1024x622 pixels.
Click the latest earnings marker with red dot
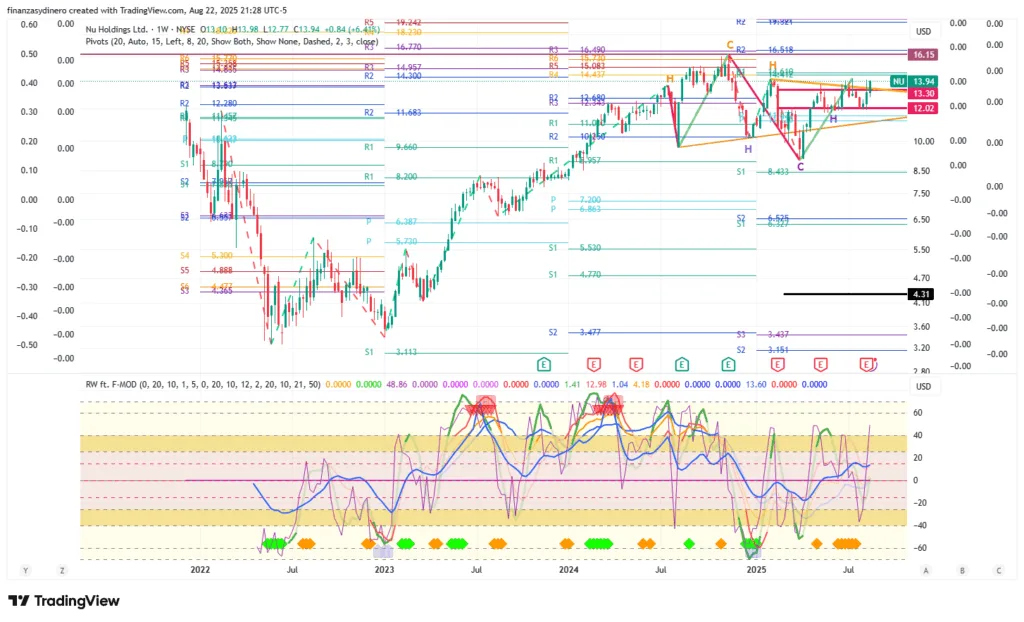[867, 365]
